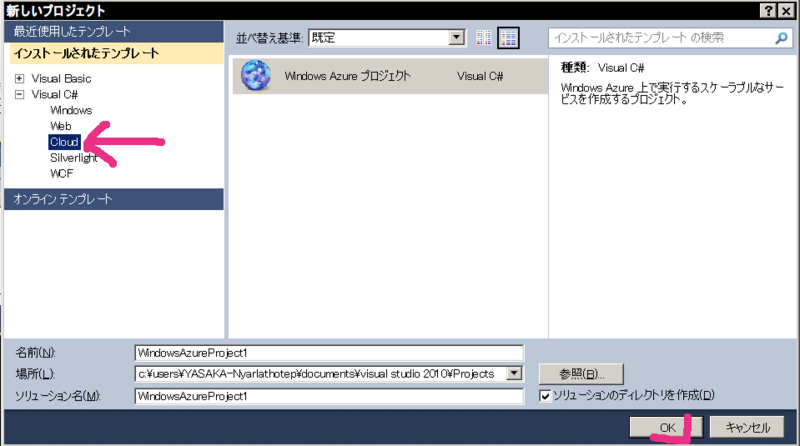This screenshot has width=800, height=446.
Task: Select the WCF category in tree
Action: [x=62, y=174]
